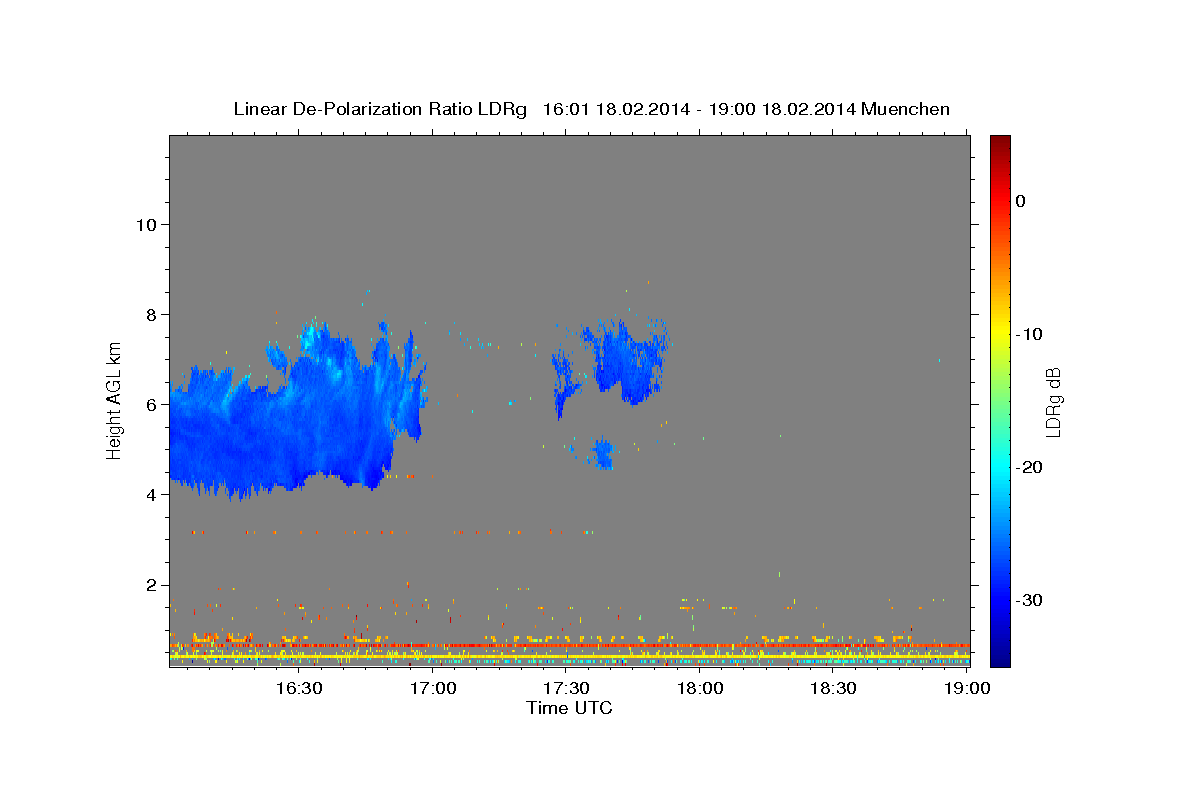Image resolution: width=1200 pixels, height=800 pixels.
Task: Click the 17:00 time axis tick label
Action: [x=433, y=688]
